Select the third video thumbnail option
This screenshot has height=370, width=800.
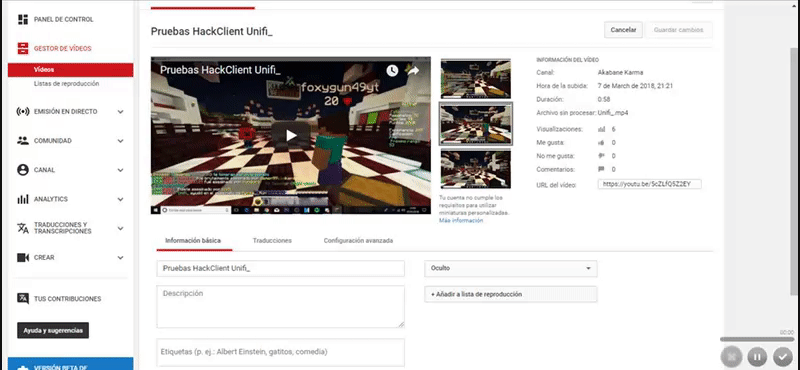pos(476,169)
